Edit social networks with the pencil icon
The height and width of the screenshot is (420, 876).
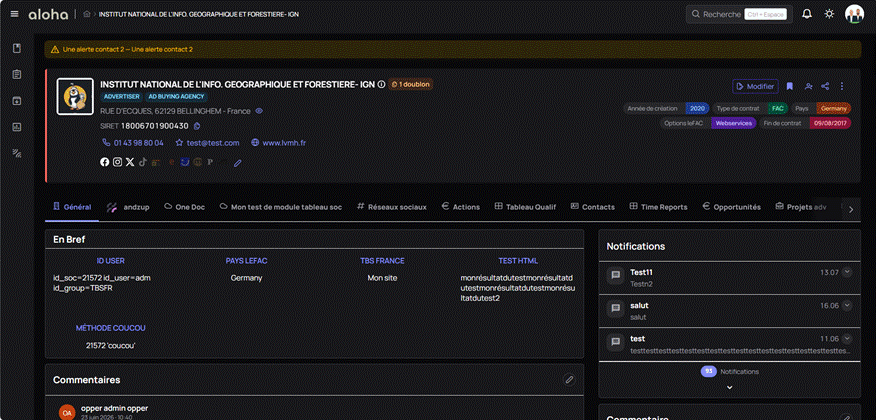(x=237, y=163)
